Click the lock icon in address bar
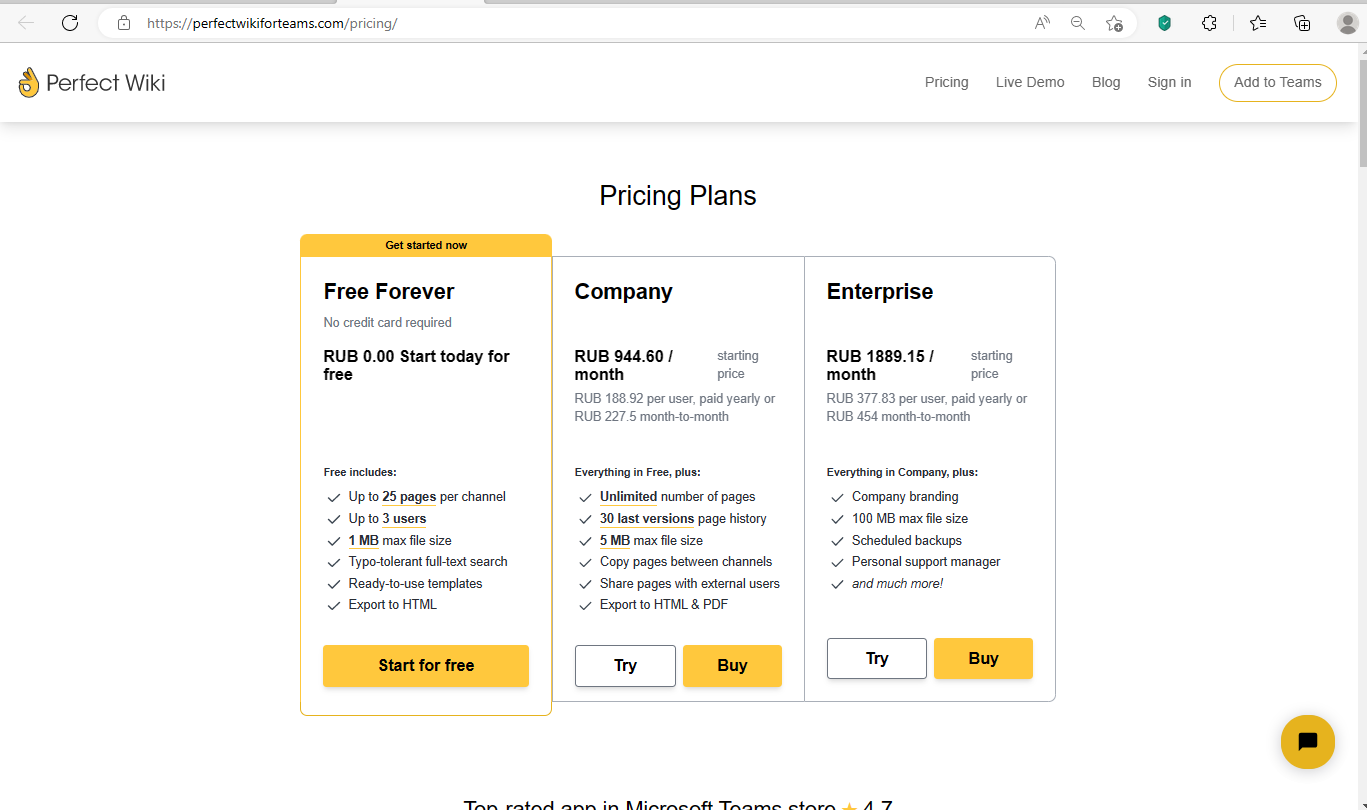The image size is (1367, 810). tap(124, 23)
